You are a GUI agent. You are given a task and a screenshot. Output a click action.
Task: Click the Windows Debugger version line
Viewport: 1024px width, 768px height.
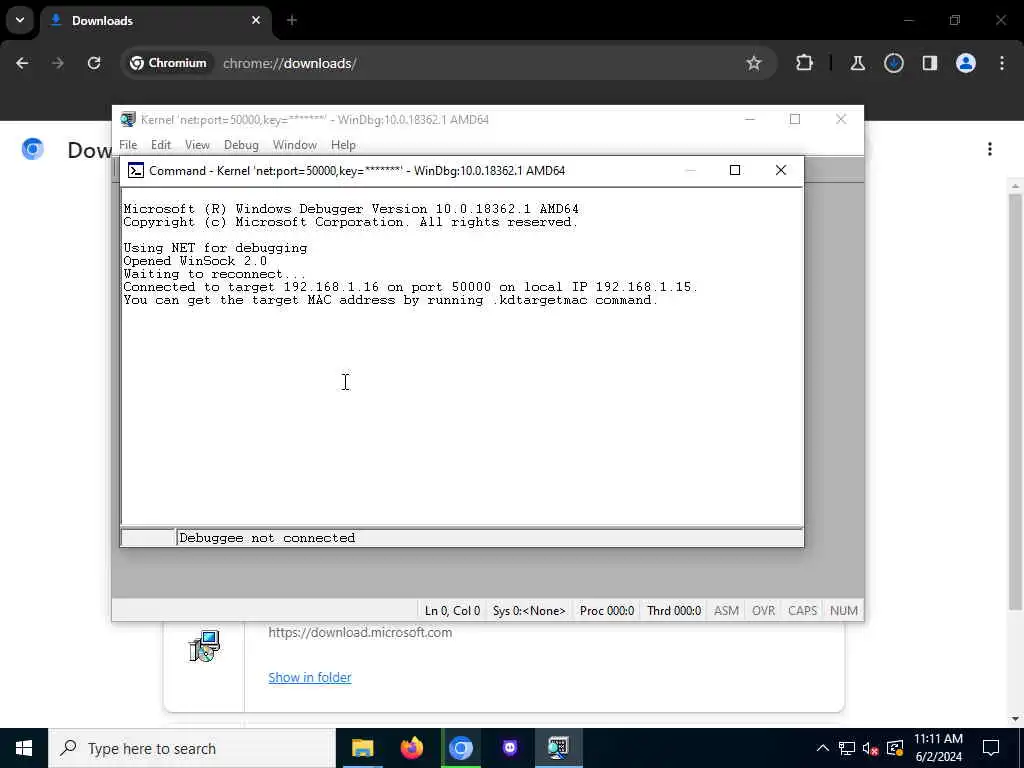tap(351, 209)
